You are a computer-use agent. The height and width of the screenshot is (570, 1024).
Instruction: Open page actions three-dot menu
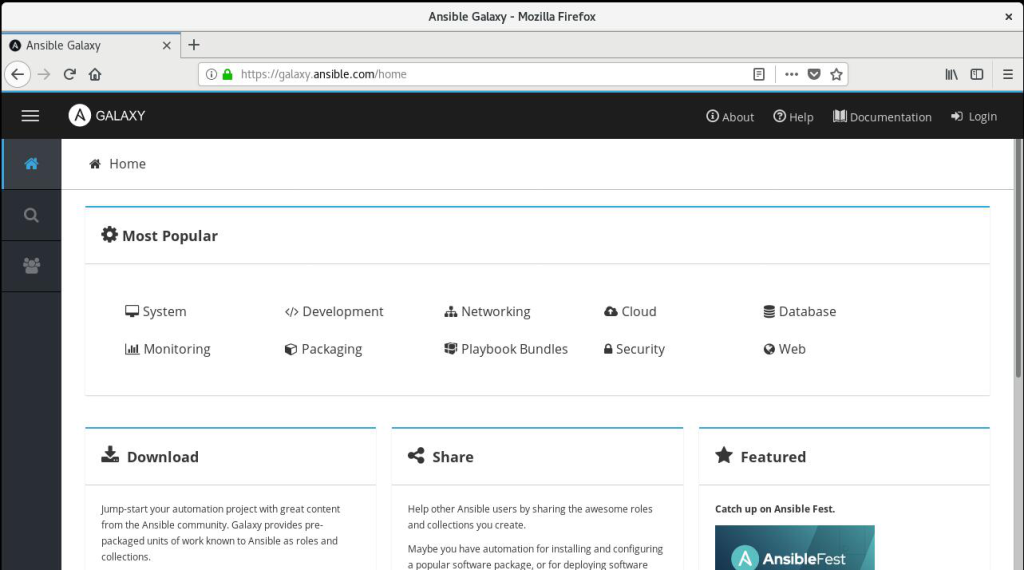[792, 74]
